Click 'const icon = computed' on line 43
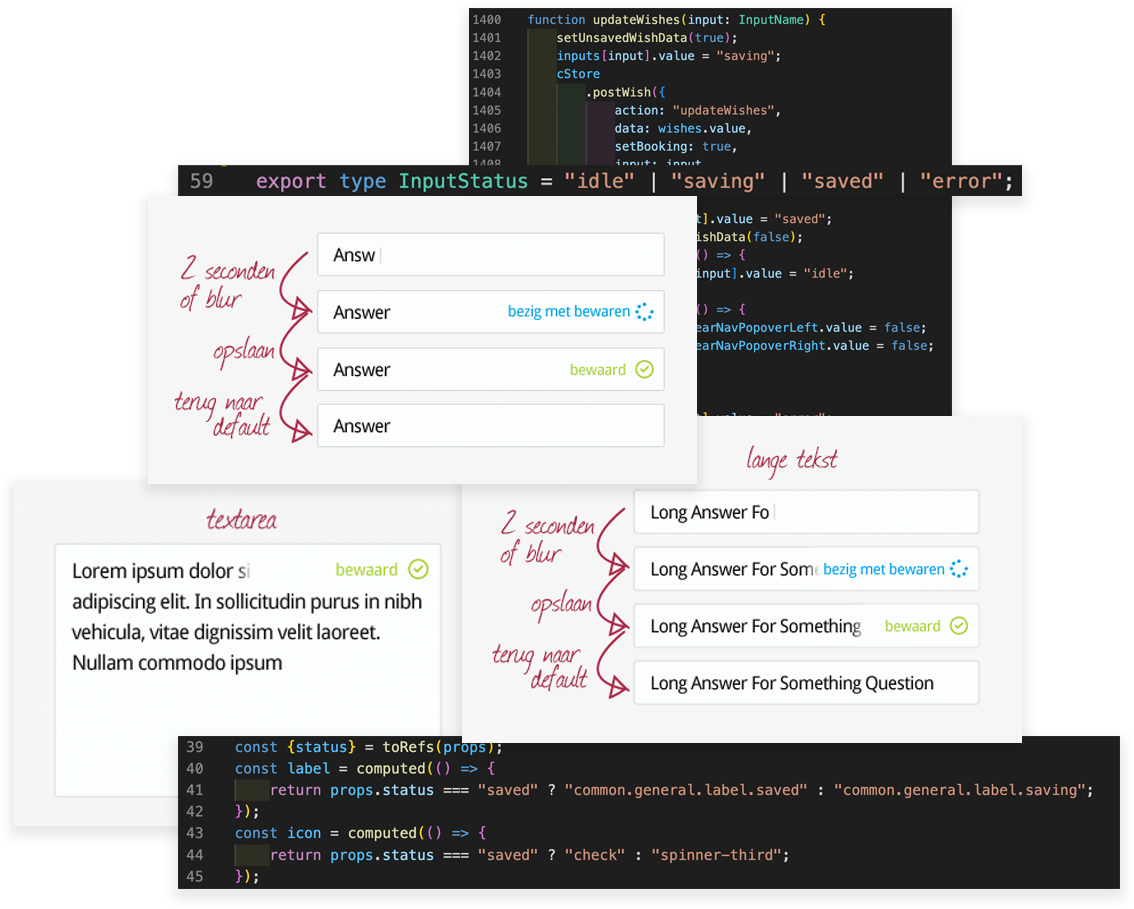The image size is (1134, 909). (325, 833)
